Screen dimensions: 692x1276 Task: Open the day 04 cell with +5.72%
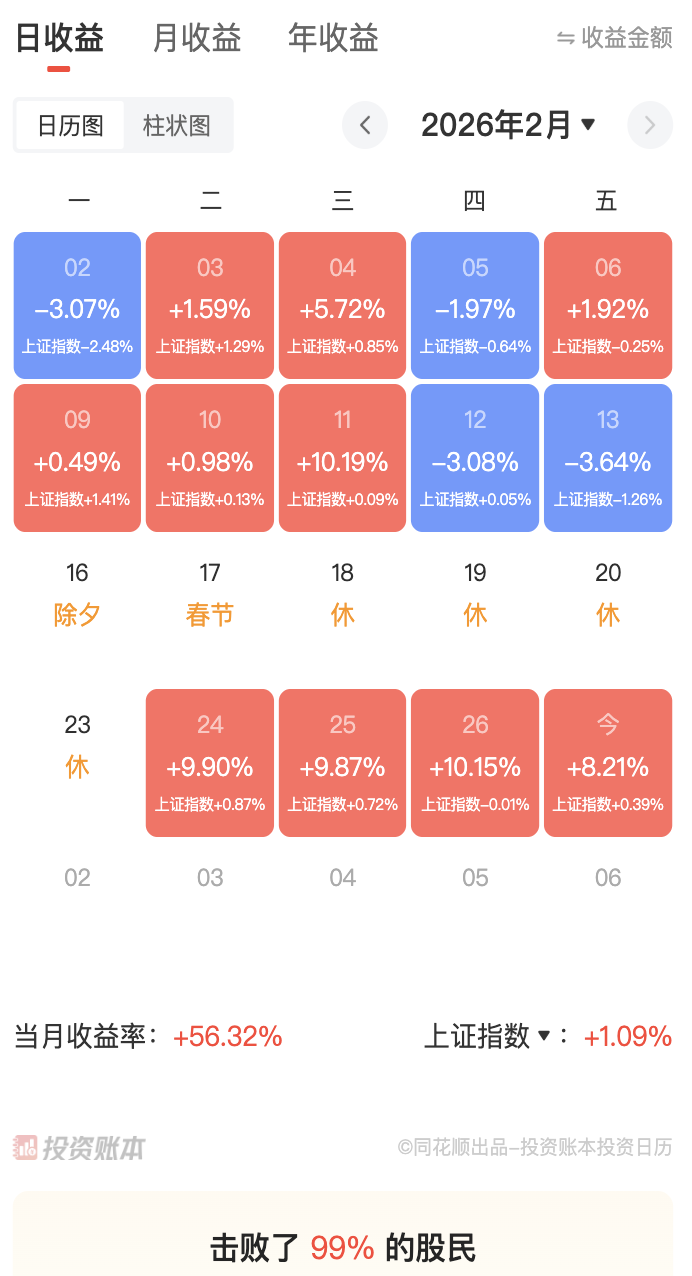pyautogui.click(x=342, y=306)
